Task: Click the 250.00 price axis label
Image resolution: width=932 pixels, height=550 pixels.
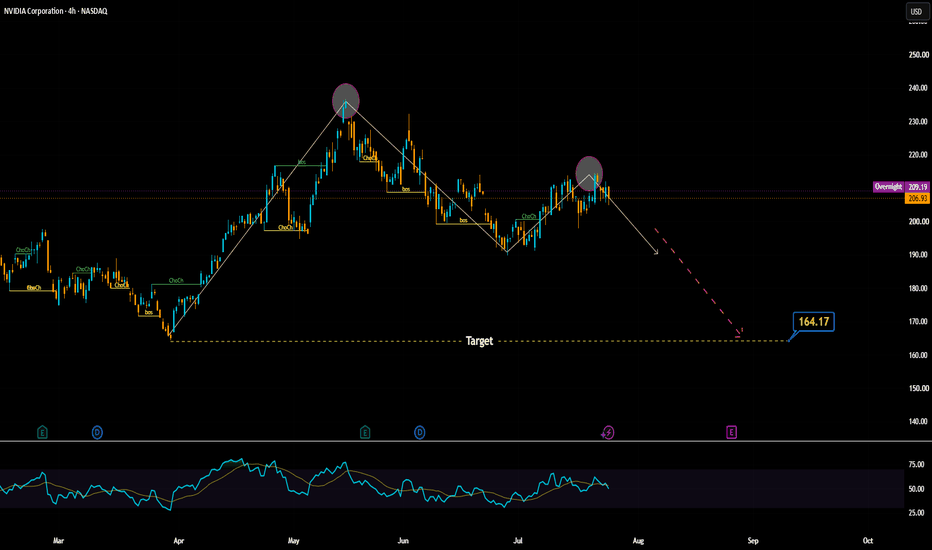Action: [x=918, y=55]
